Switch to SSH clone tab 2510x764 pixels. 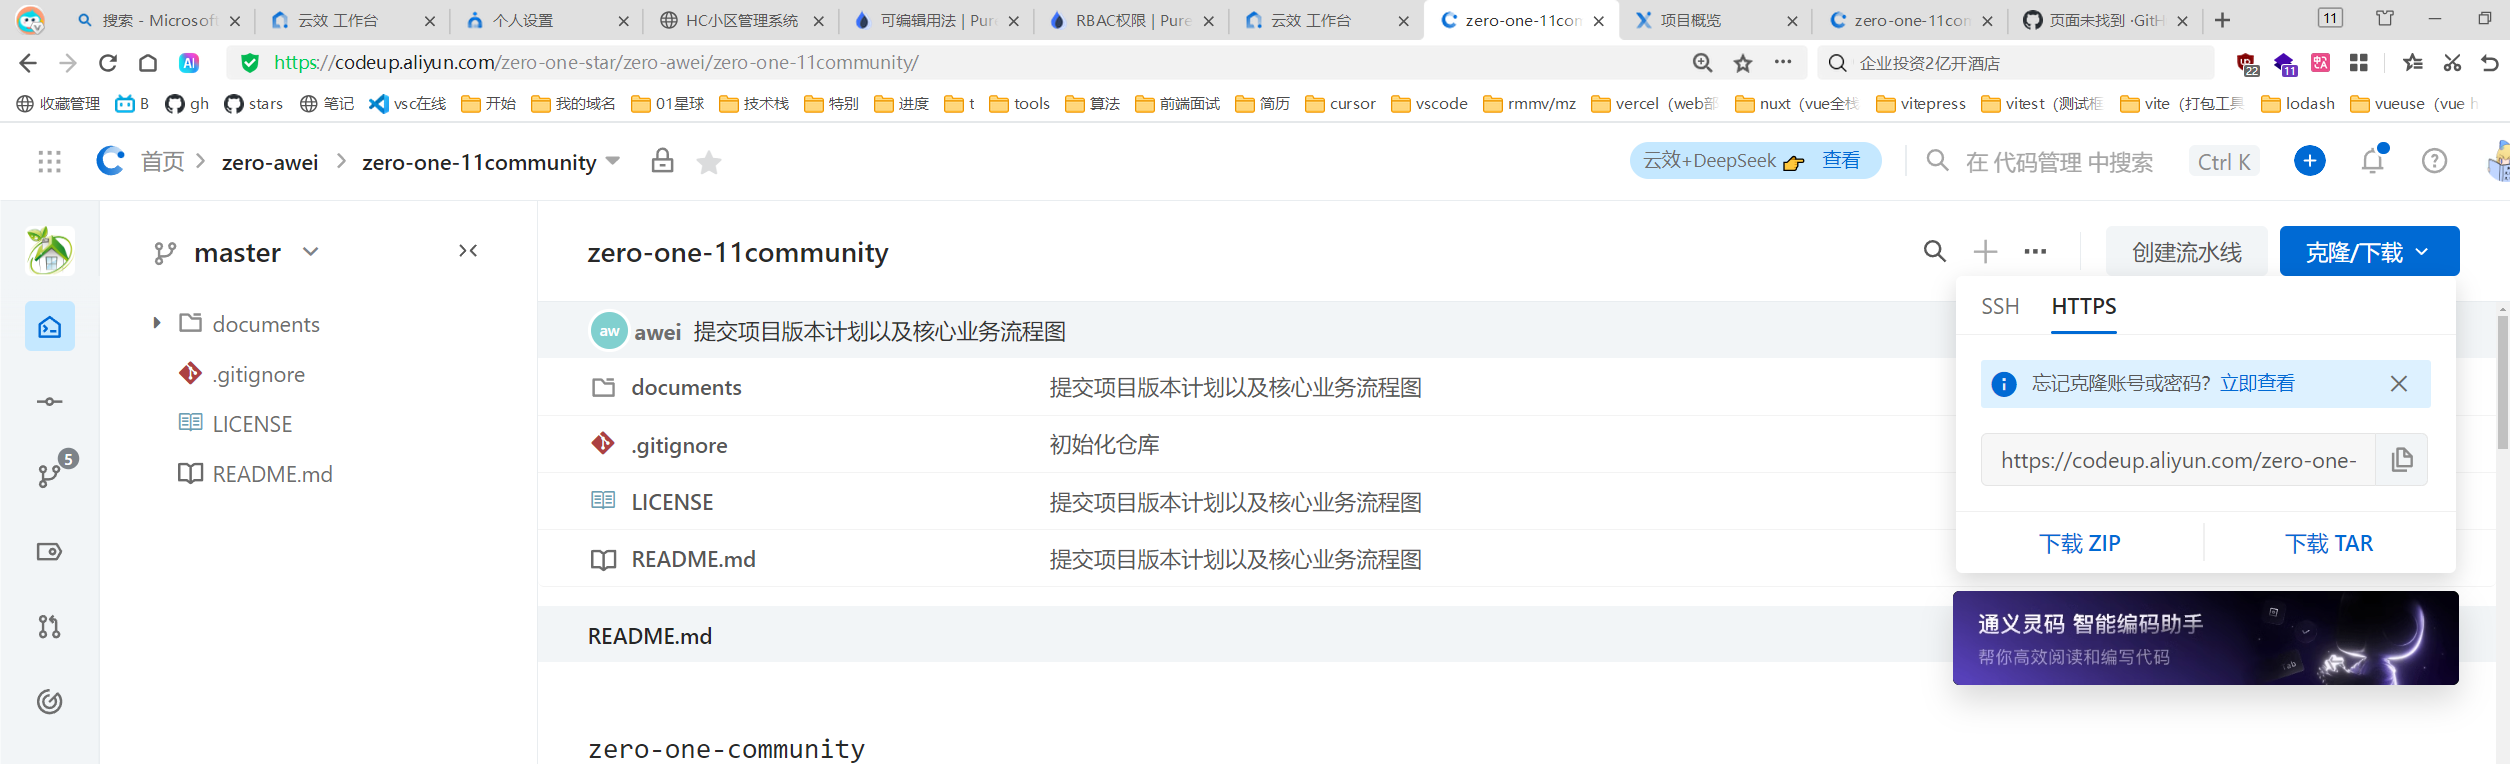point(2000,306)
